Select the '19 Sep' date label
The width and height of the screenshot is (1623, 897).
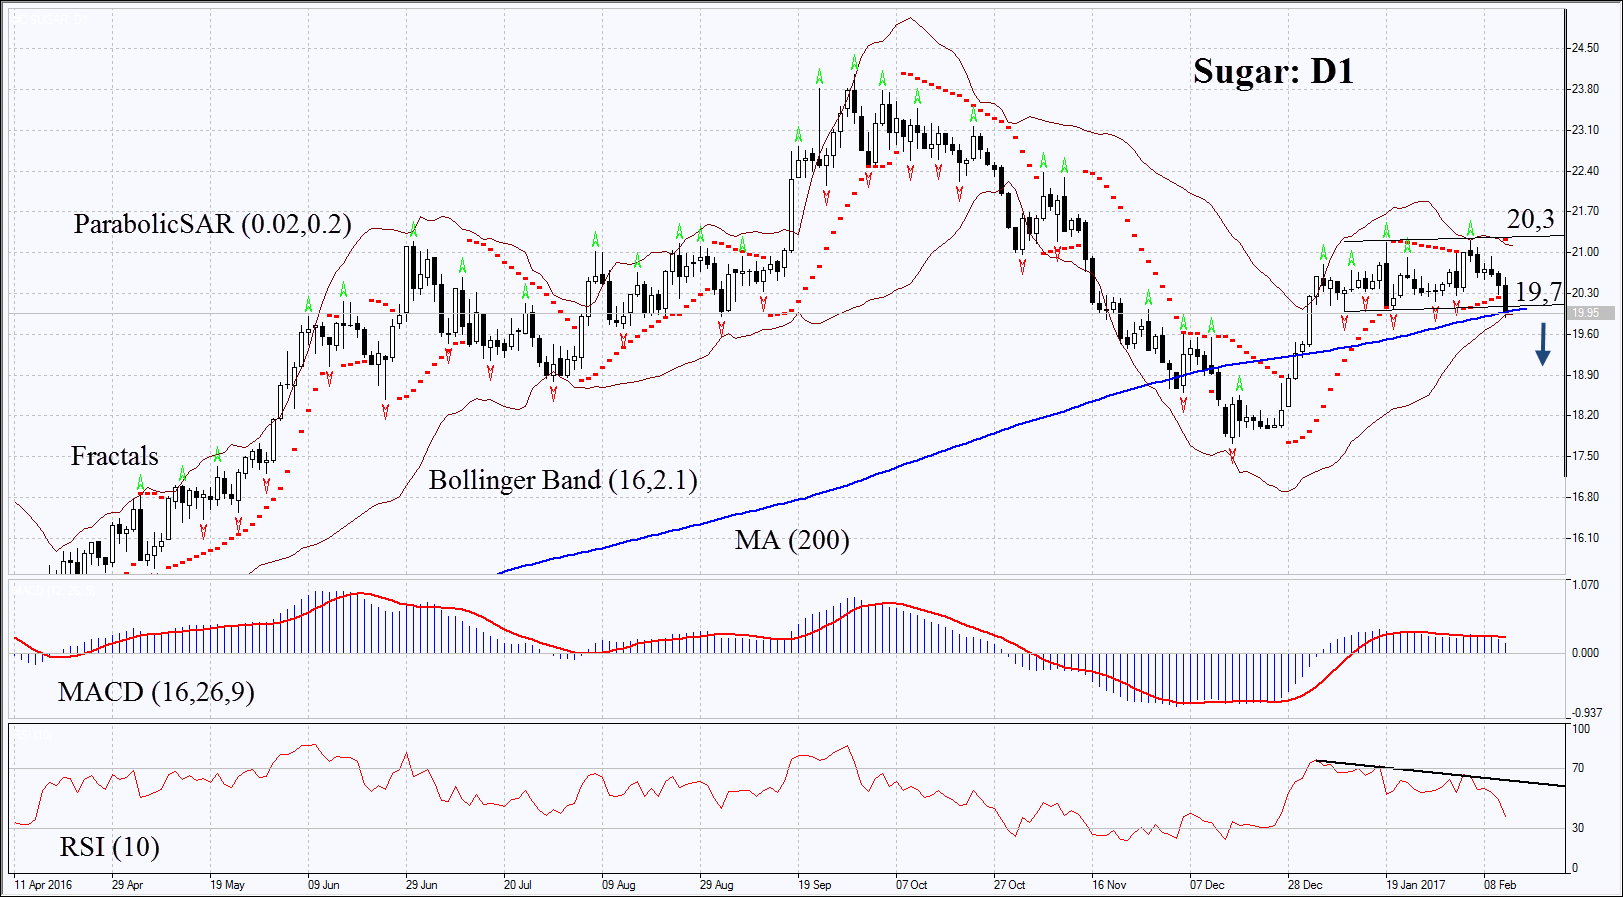(x=815, y=885)
